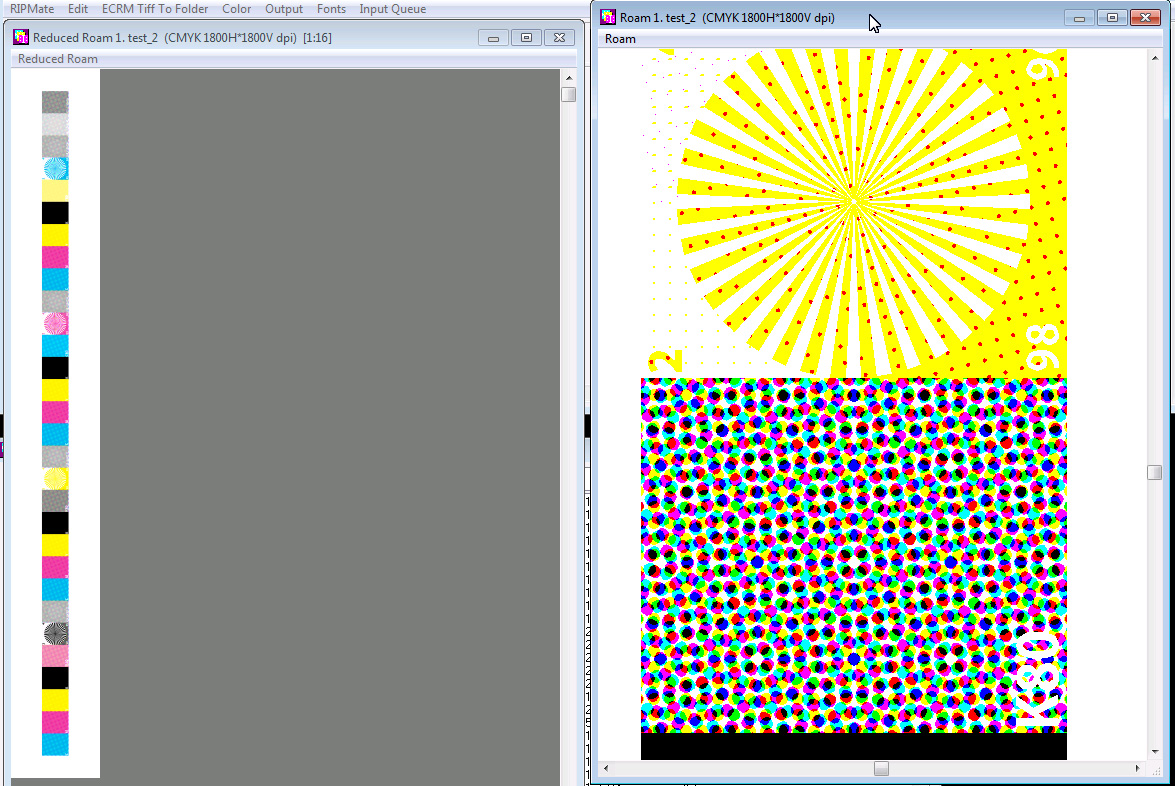
Task: Open the Input Queue menu
Action: [x=392, y=9]
